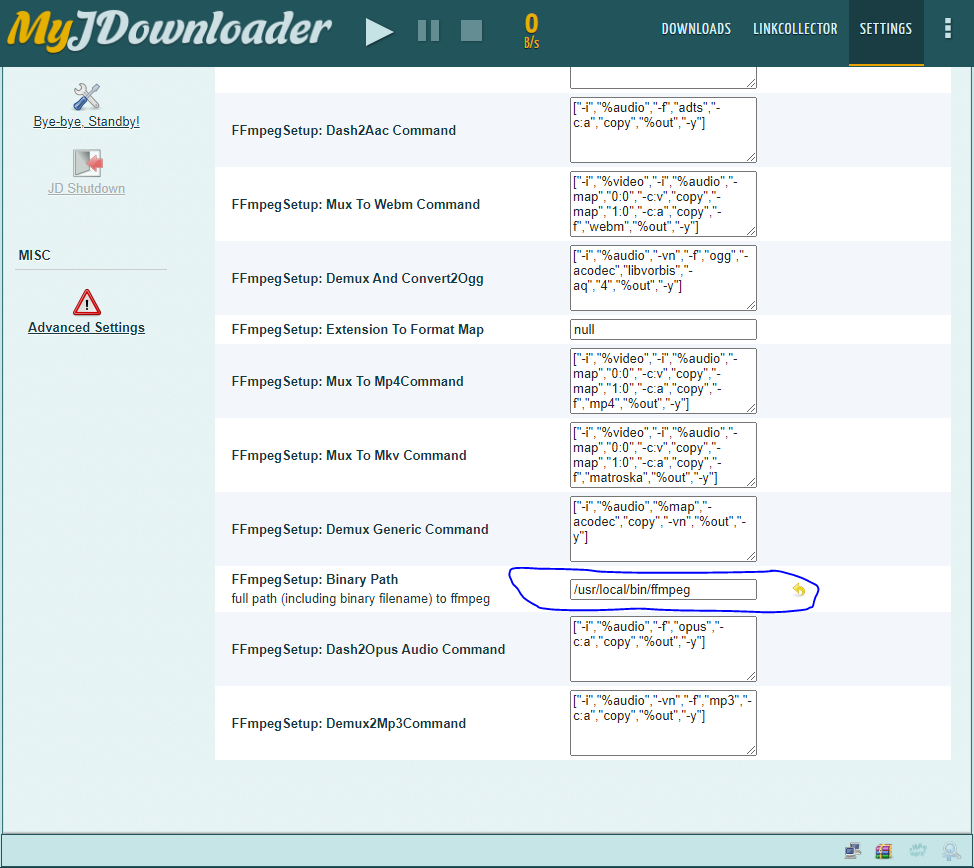The image size is (974, 868).
Task: Click the 'FFmpegSetup: Binary Path' label
Action: pyautogui.click(x=315, y=579)
